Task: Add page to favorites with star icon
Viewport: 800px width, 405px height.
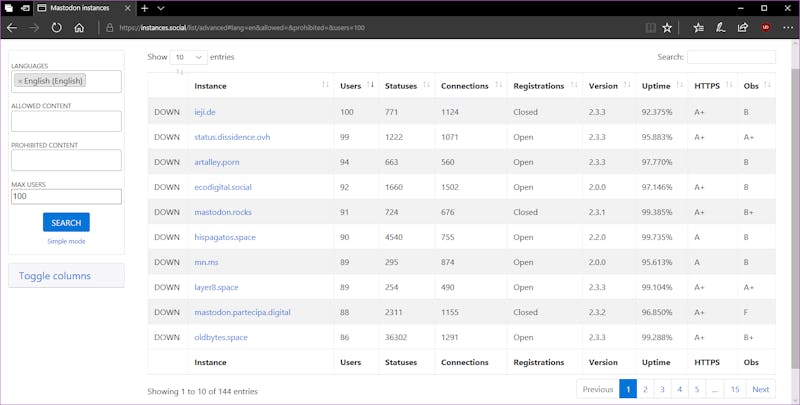Action: click(667, 27)
